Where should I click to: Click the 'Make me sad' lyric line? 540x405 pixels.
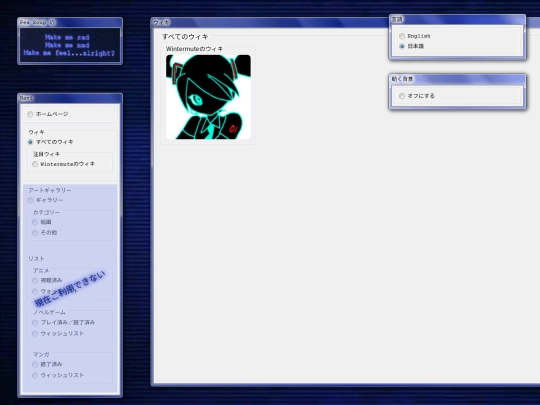tap(67, 37)
